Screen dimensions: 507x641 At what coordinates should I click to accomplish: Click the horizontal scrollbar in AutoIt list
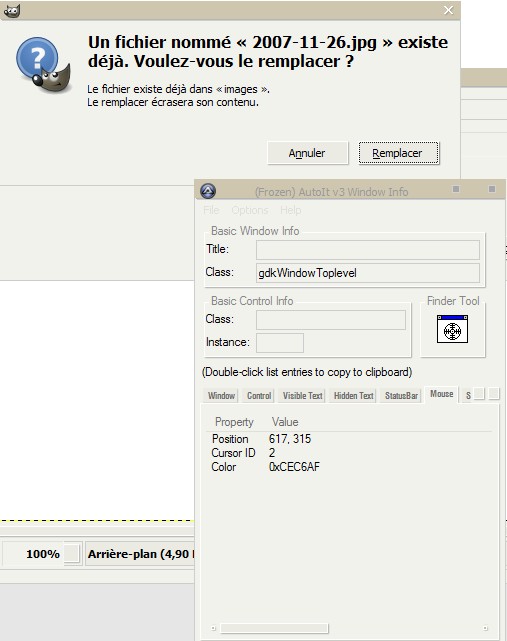(x=350, y=628)
